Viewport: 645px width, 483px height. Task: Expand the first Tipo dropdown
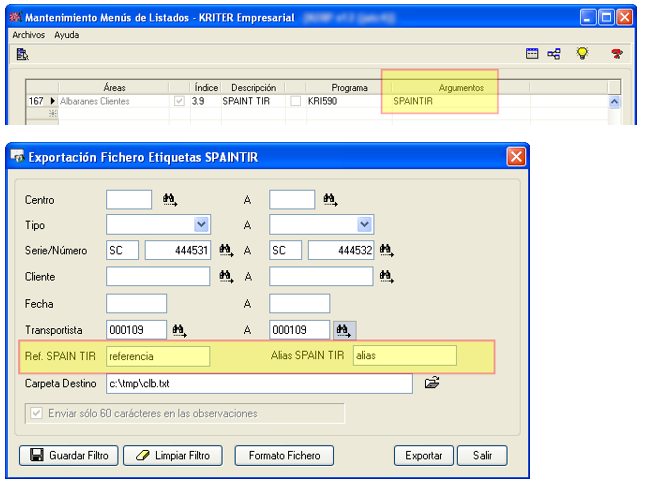[201, 225]
